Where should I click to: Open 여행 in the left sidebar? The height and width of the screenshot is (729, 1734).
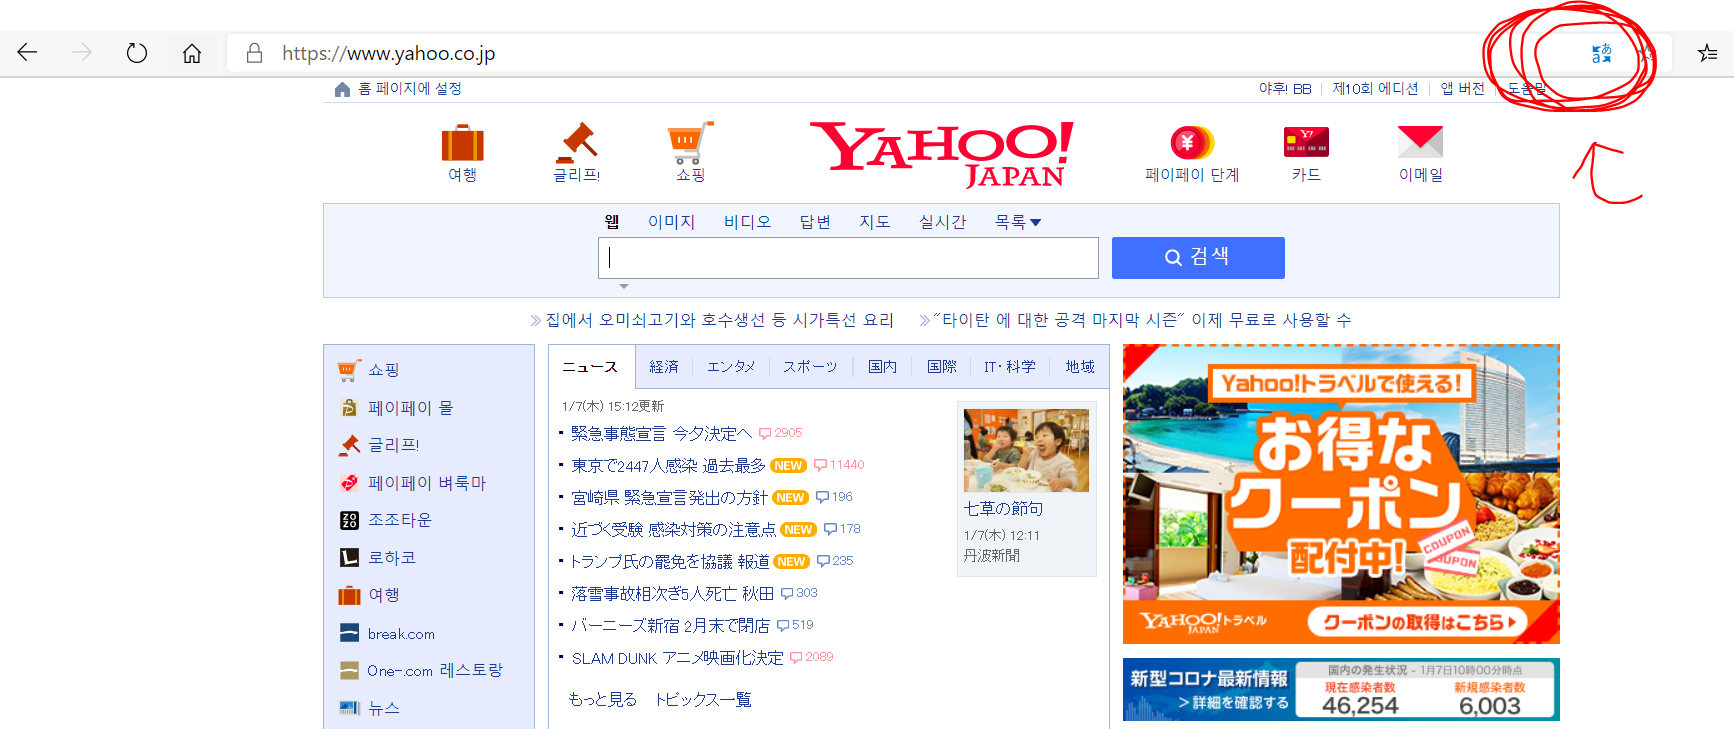point(384,595)
